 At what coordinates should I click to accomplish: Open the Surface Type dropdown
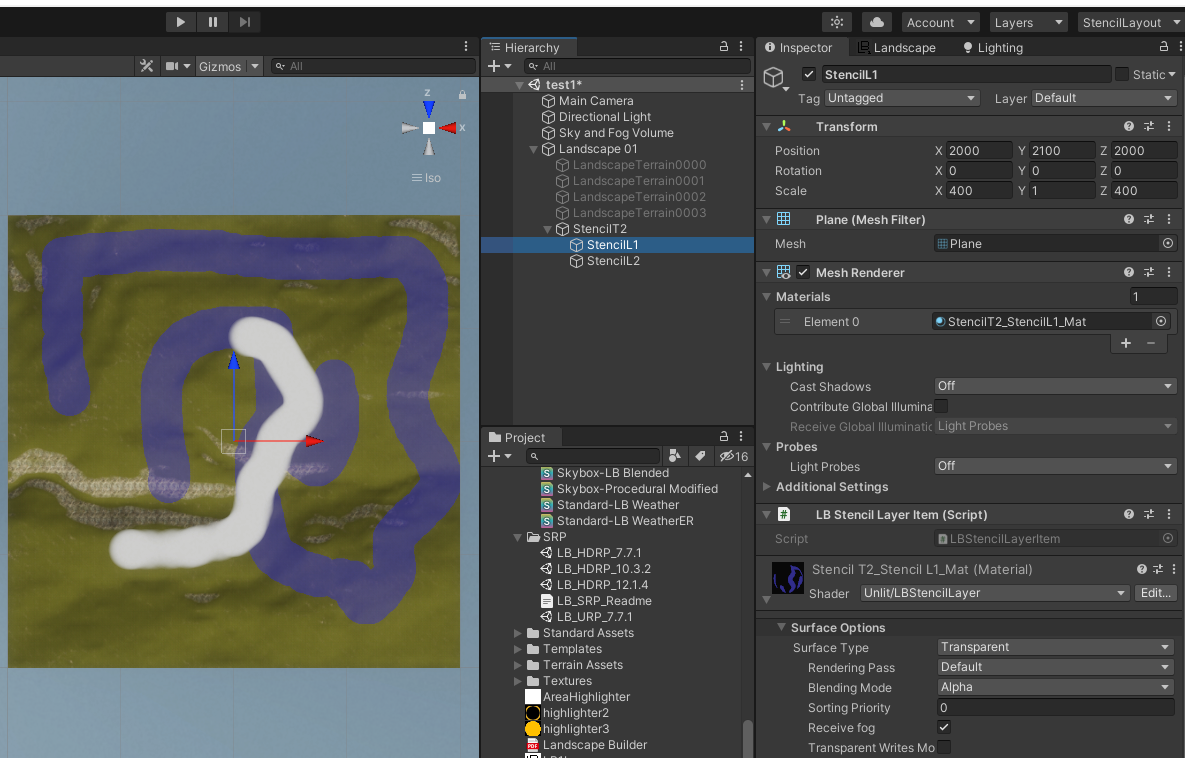click(1053, 647)
